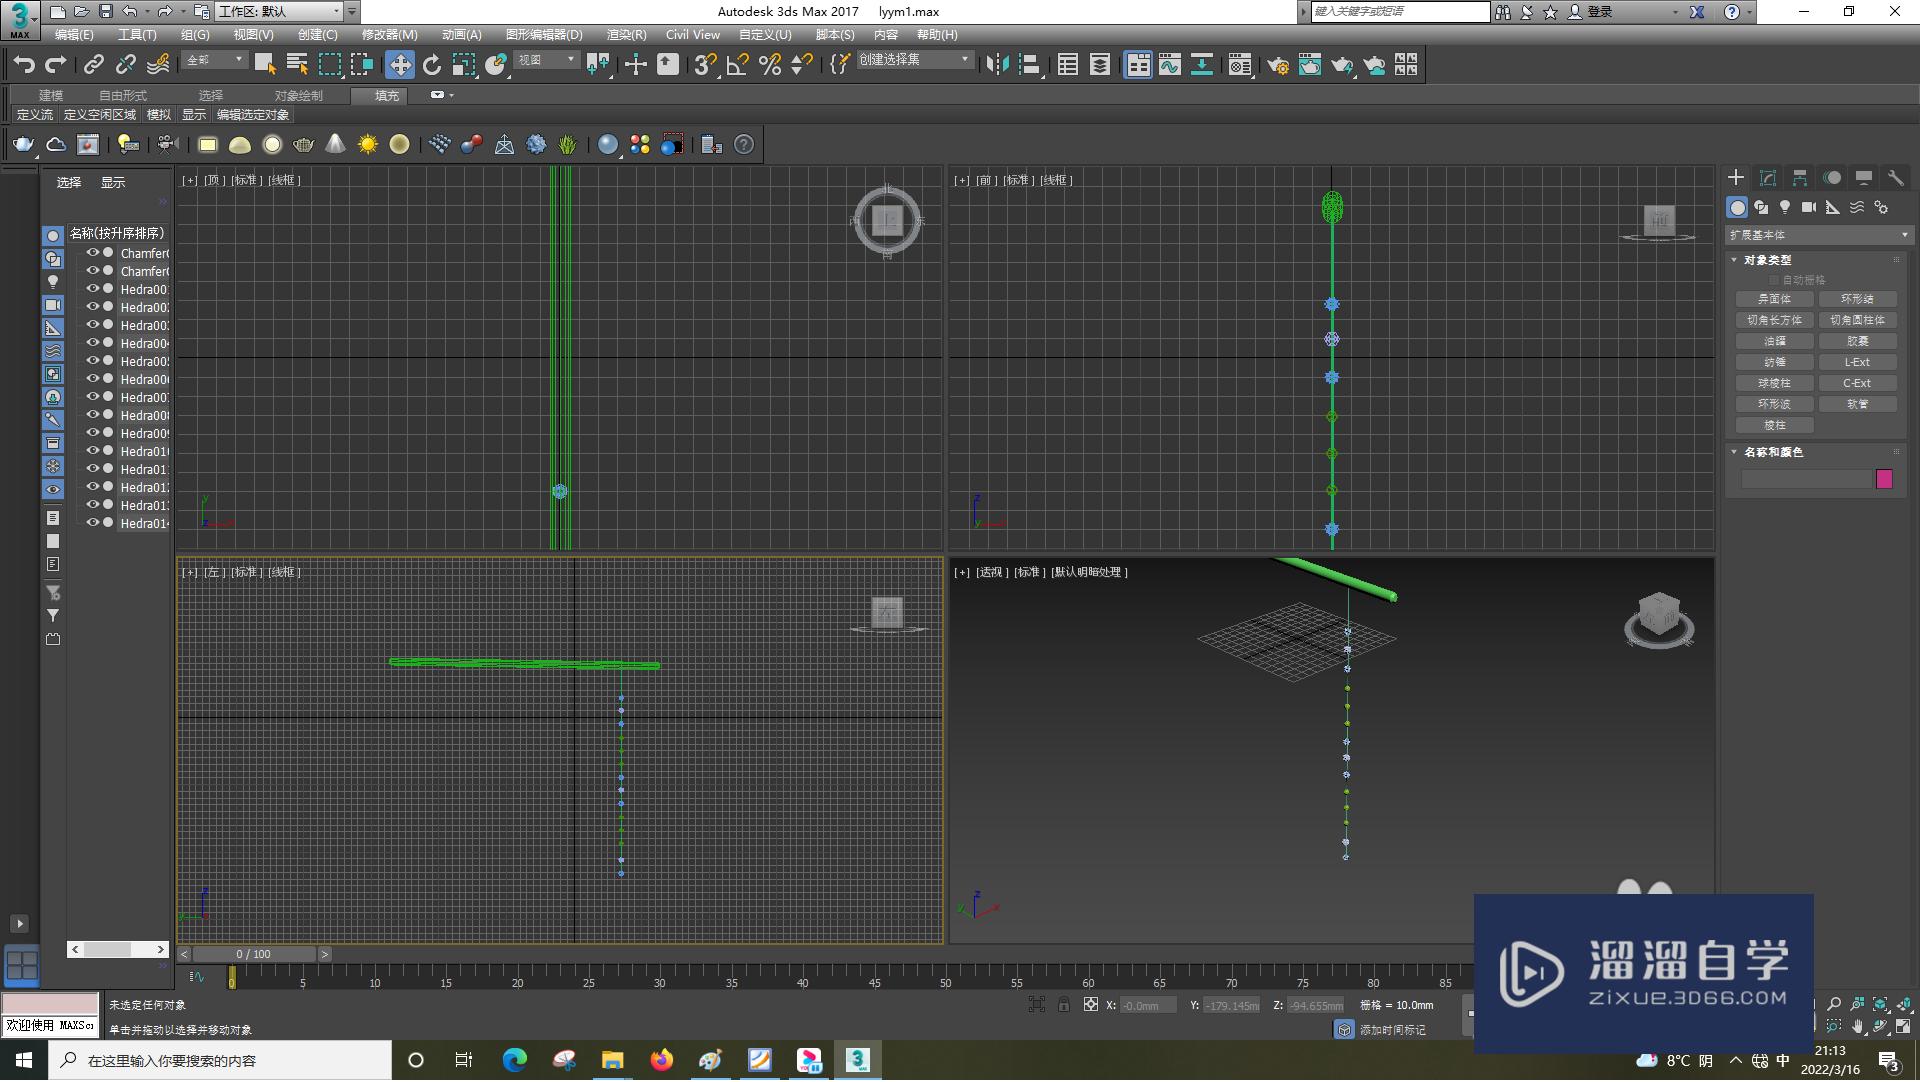Open the Hierarchy panel tab
Image resolution: width=1920 pixels, height=1082 pixels.
tap(1800, 178)
